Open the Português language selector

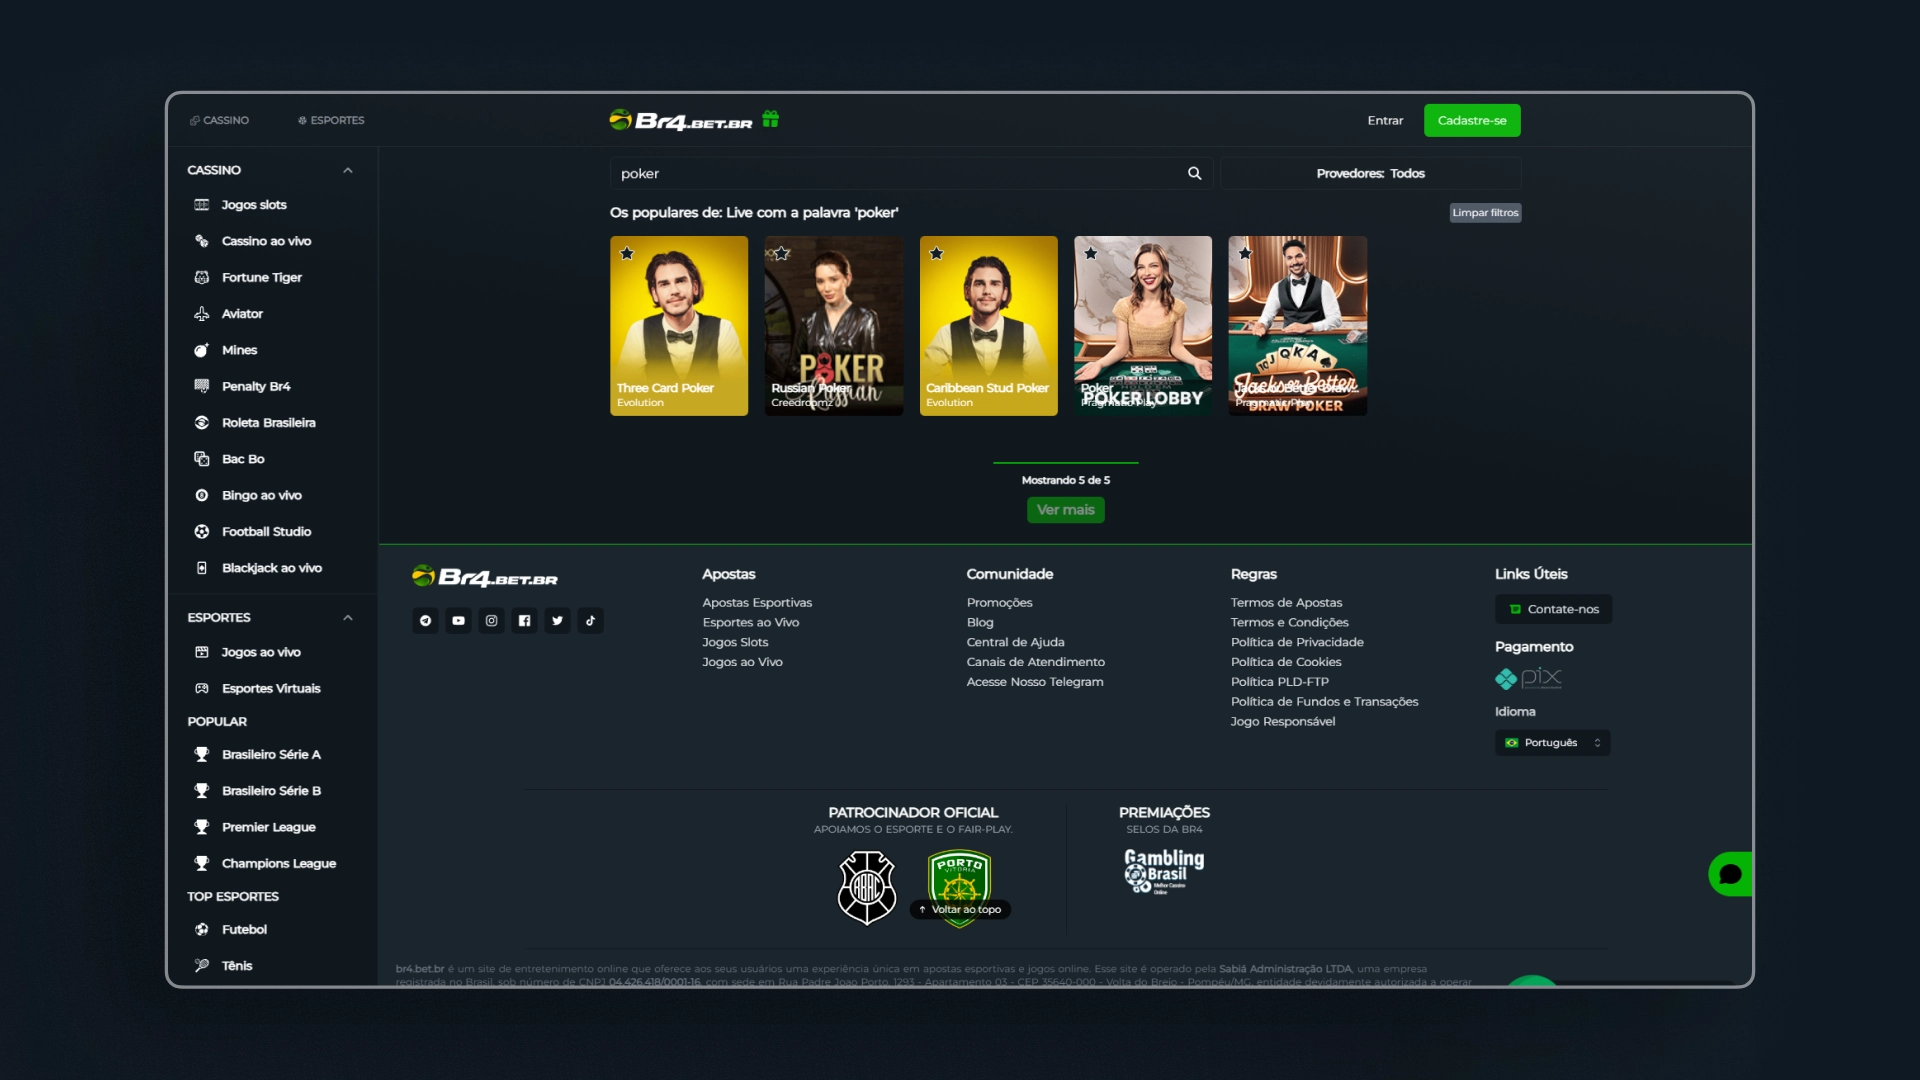coord(1552,742)
